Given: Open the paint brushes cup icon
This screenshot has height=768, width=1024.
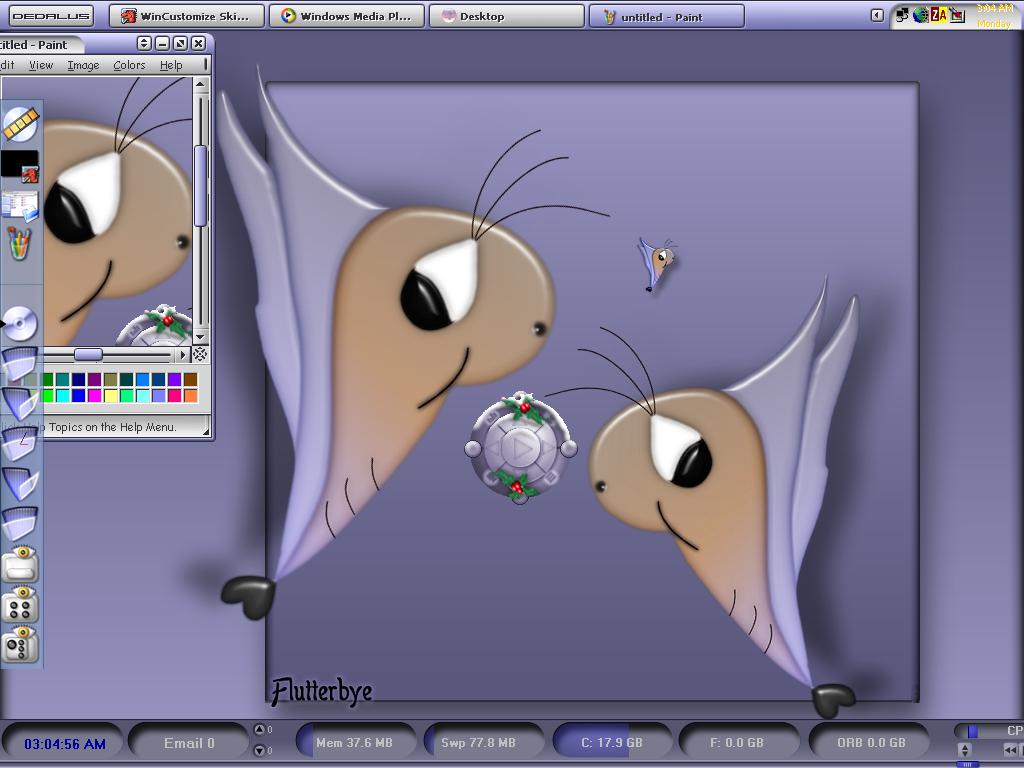Looking at the screenshot, I should click(x=20, y=244).
